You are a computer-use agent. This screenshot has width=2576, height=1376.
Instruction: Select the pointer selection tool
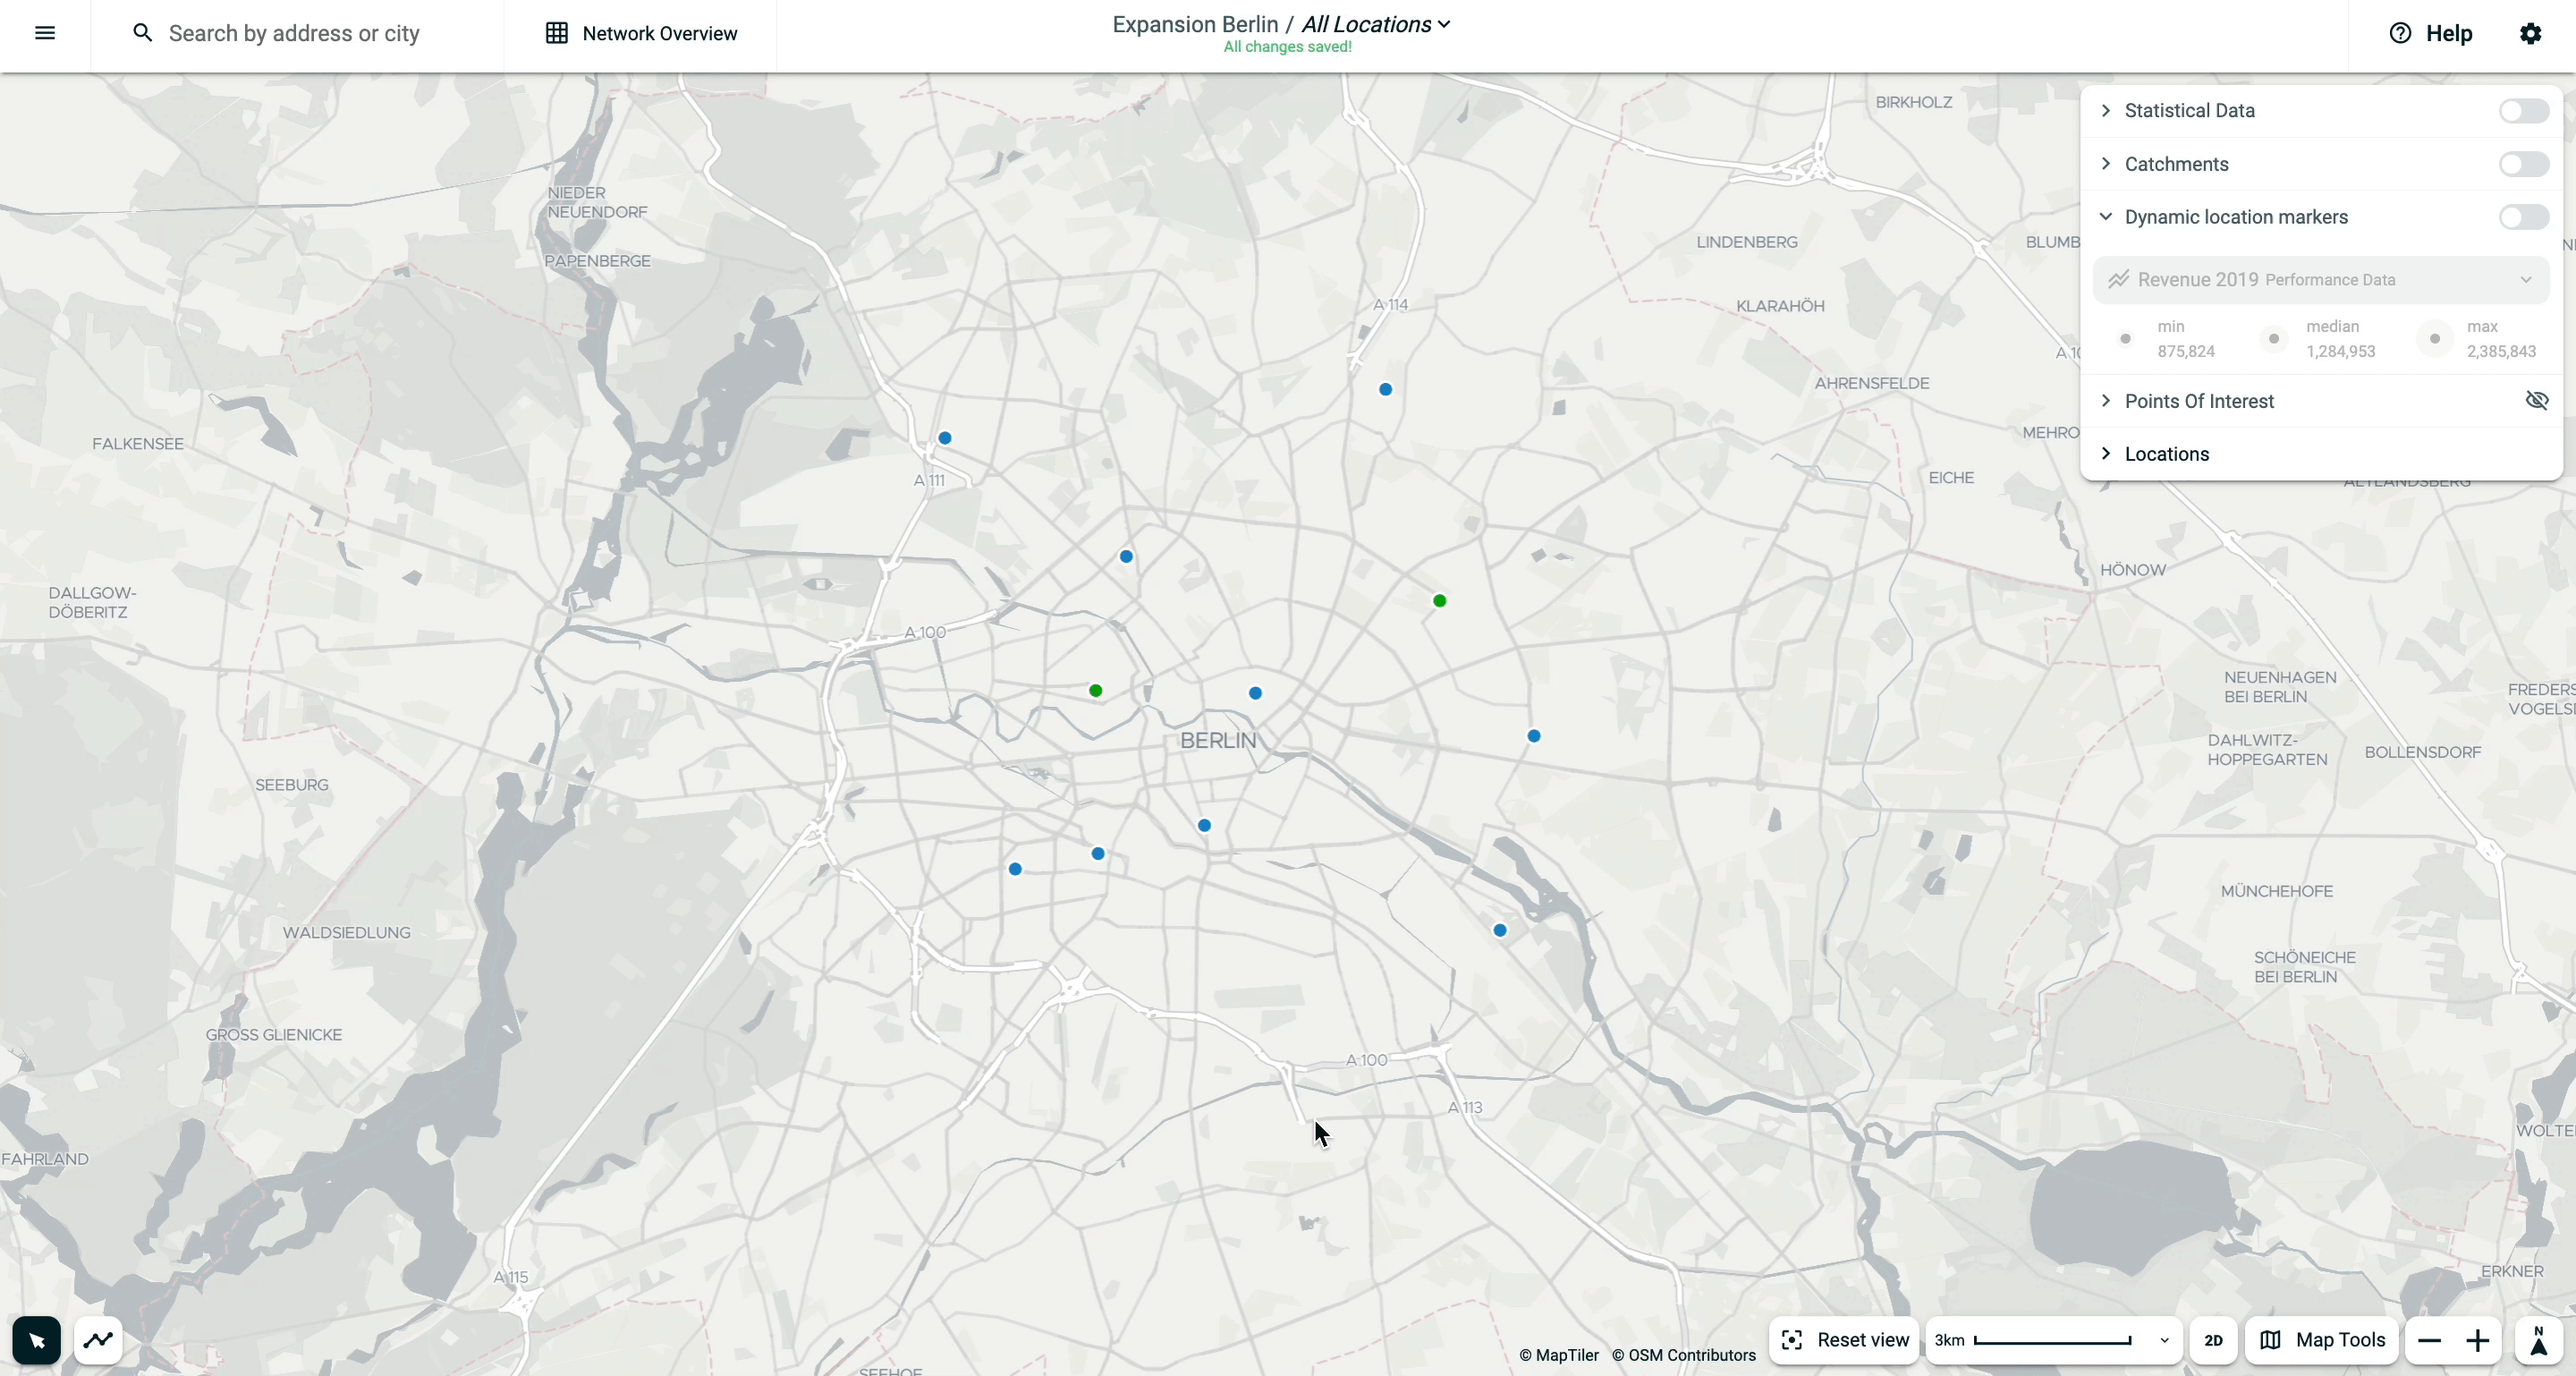coord(37,1340)
